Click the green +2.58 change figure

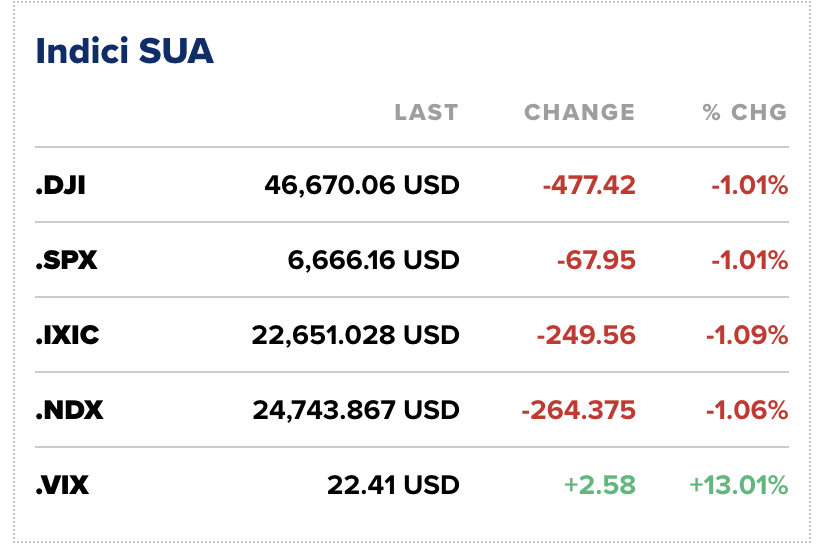pyautogui.click(x=599, y=485)
